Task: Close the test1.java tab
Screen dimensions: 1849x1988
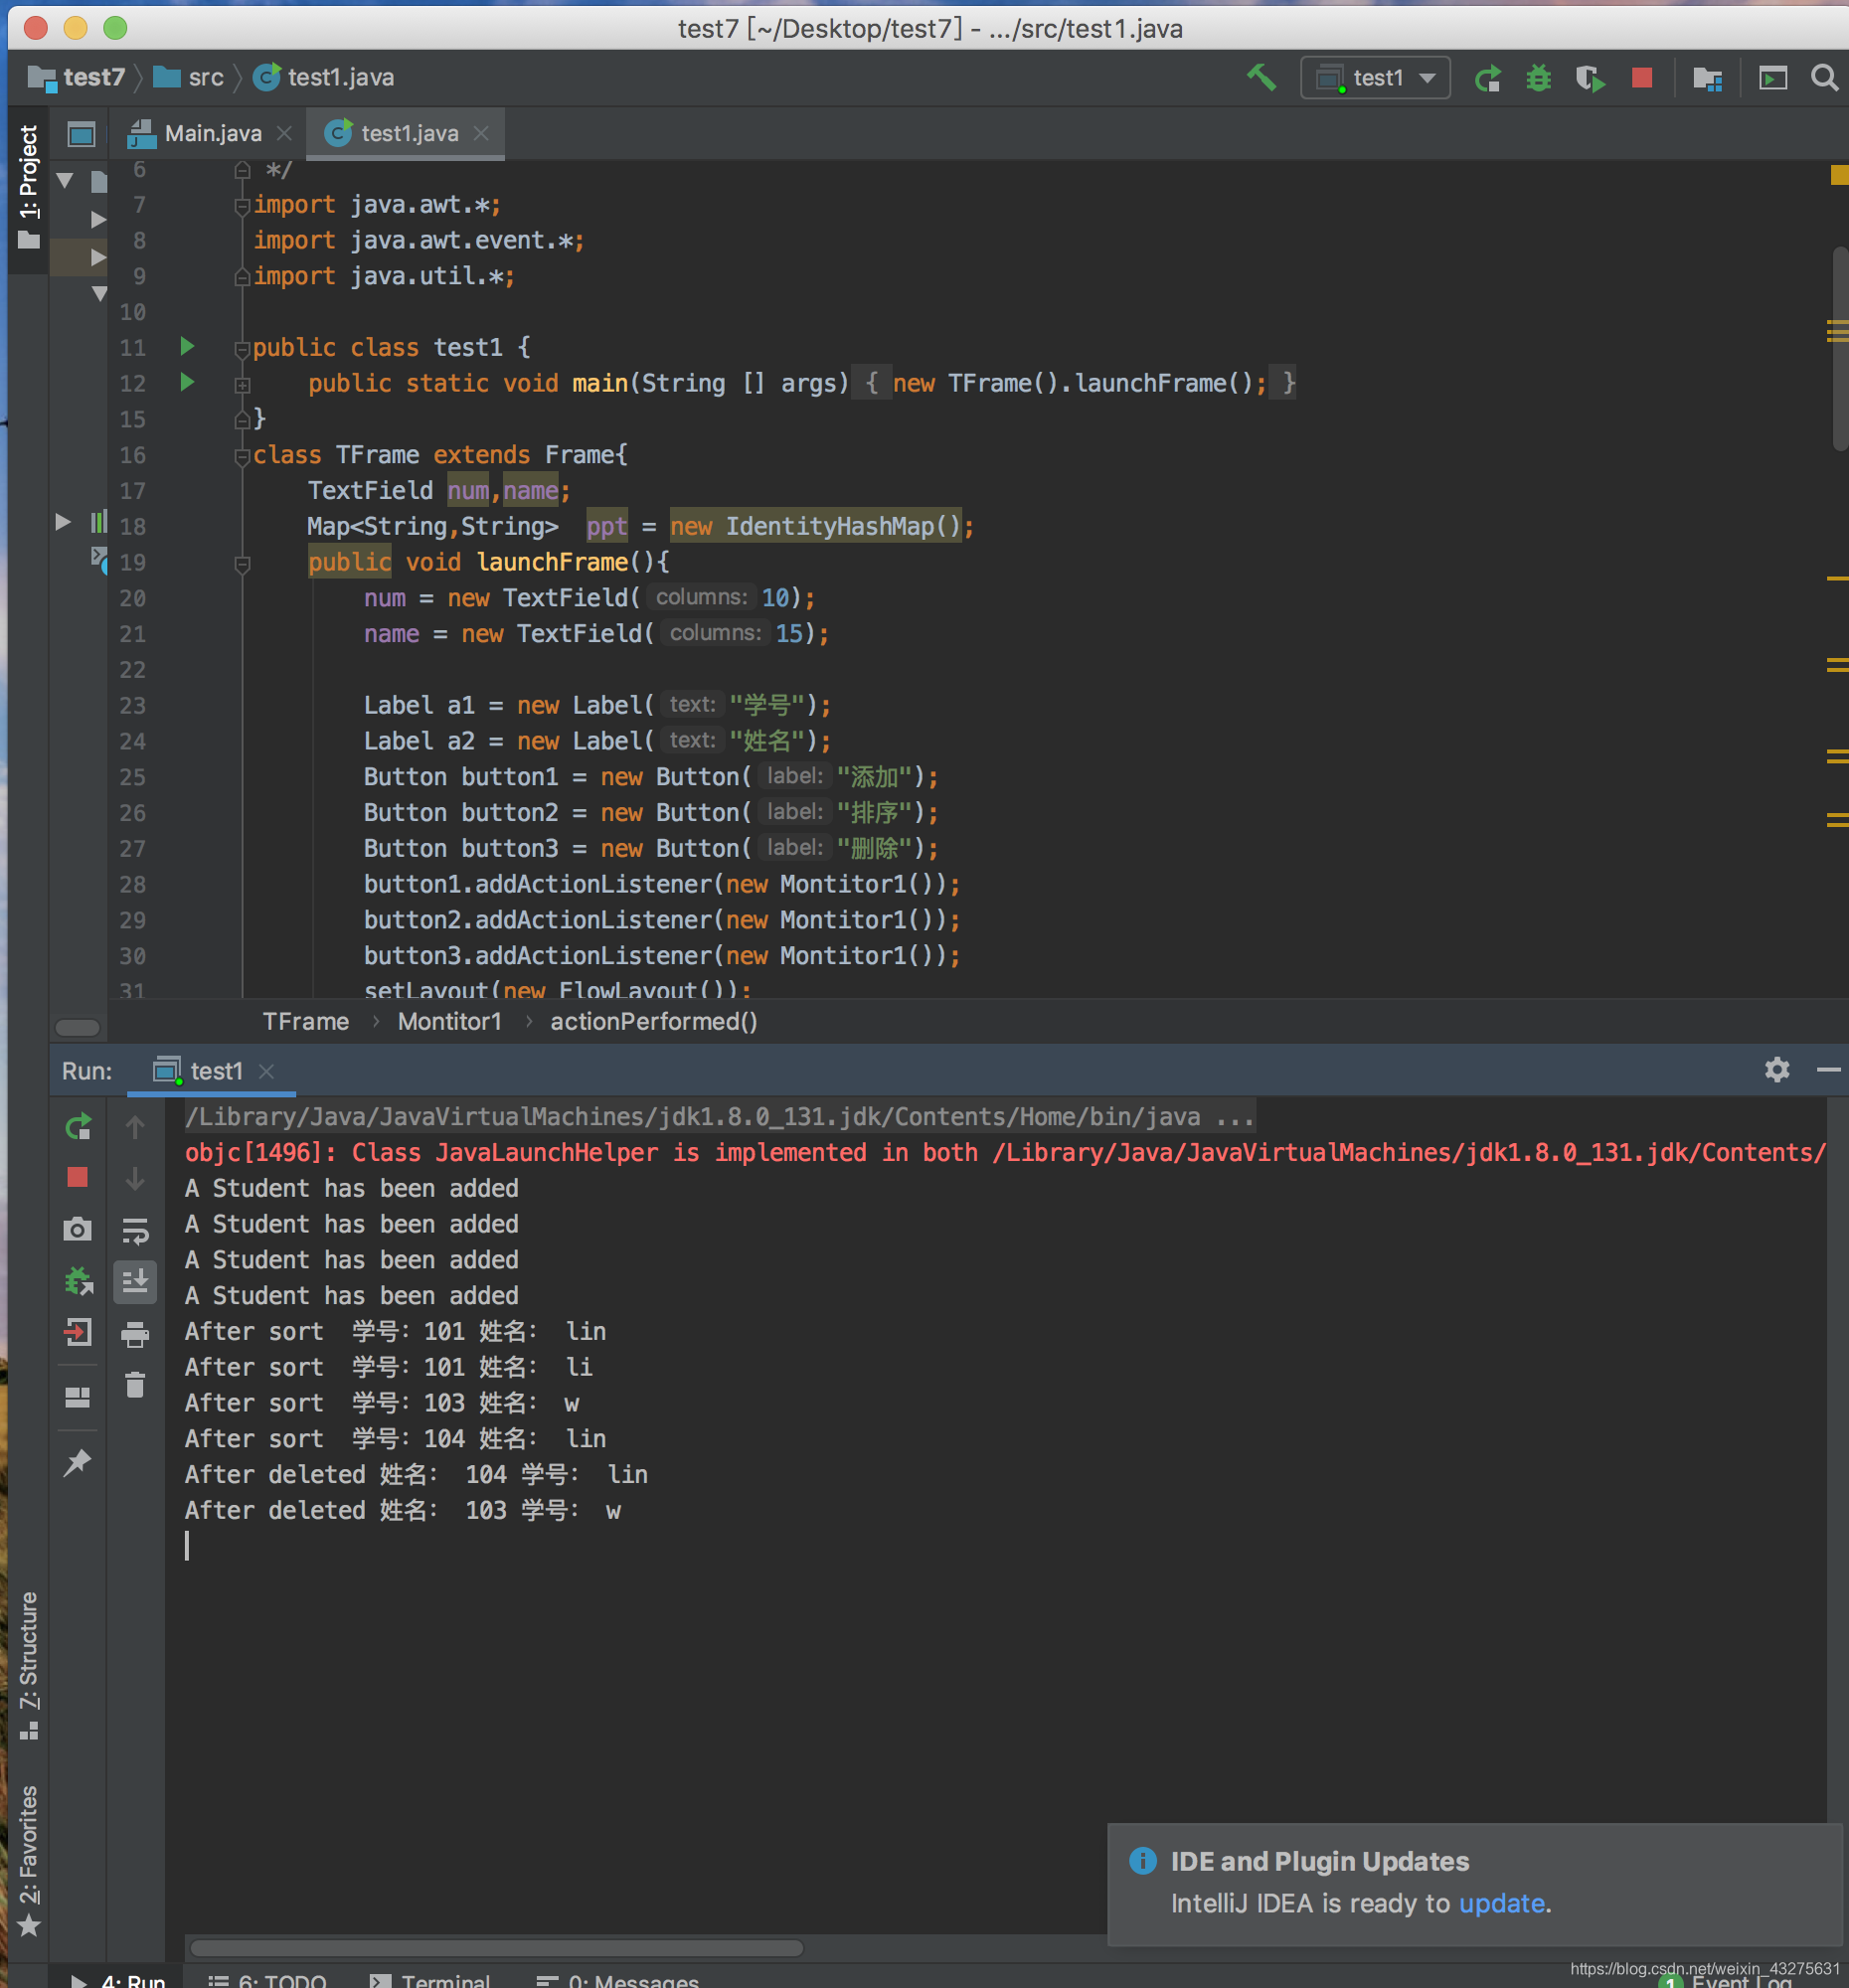Action: [481, 133]
